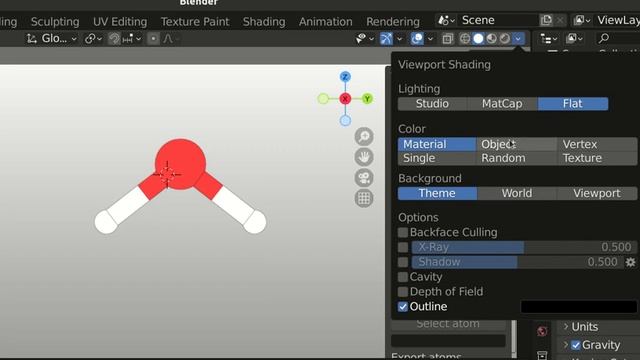Set color mode to Object
This screenshot has width=640, height=360.
coord(517,144)
